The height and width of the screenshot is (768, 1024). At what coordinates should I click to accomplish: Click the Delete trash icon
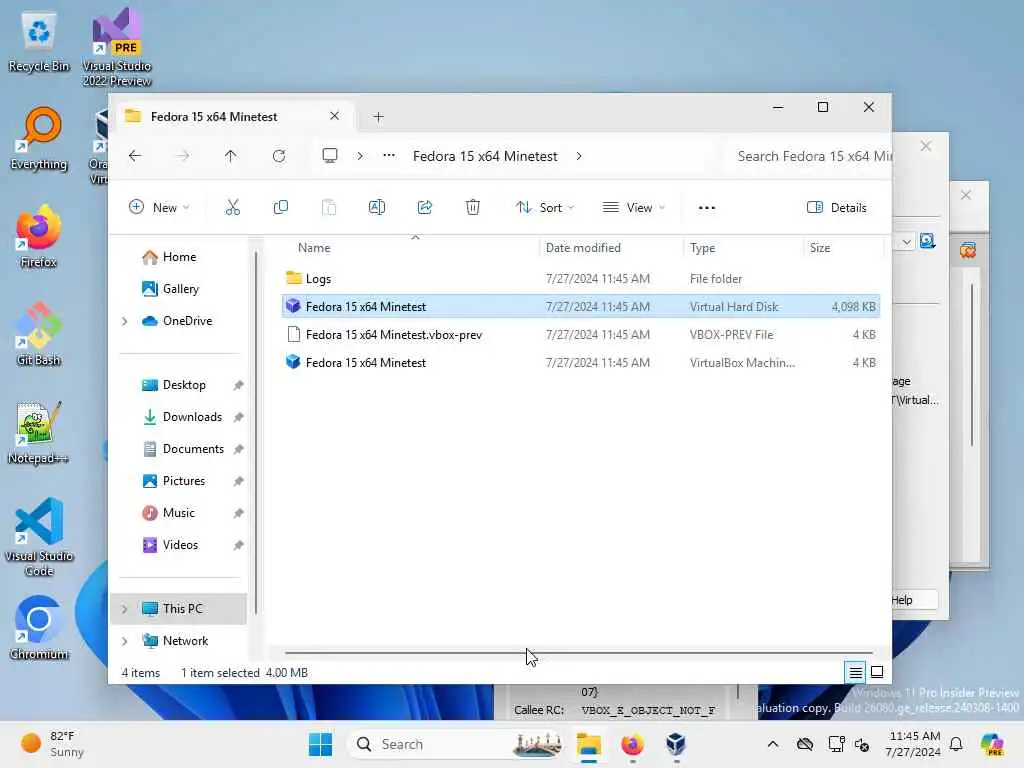473,208
